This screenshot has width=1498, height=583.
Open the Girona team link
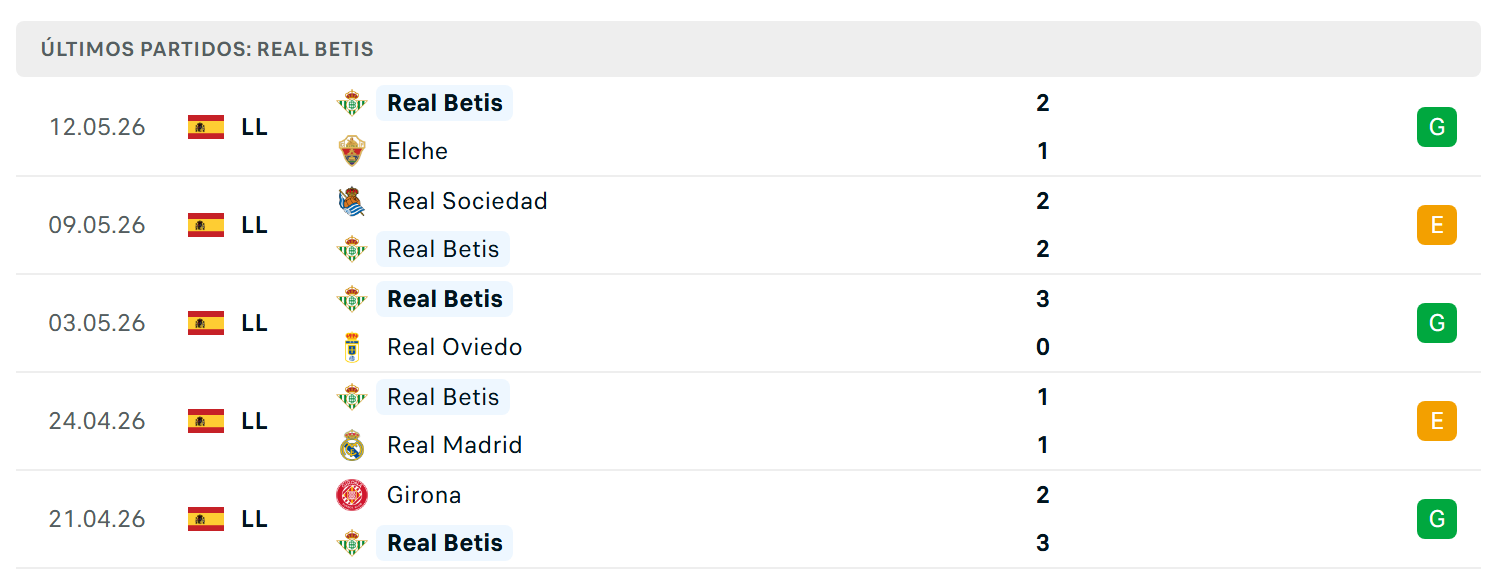point(424,495)
